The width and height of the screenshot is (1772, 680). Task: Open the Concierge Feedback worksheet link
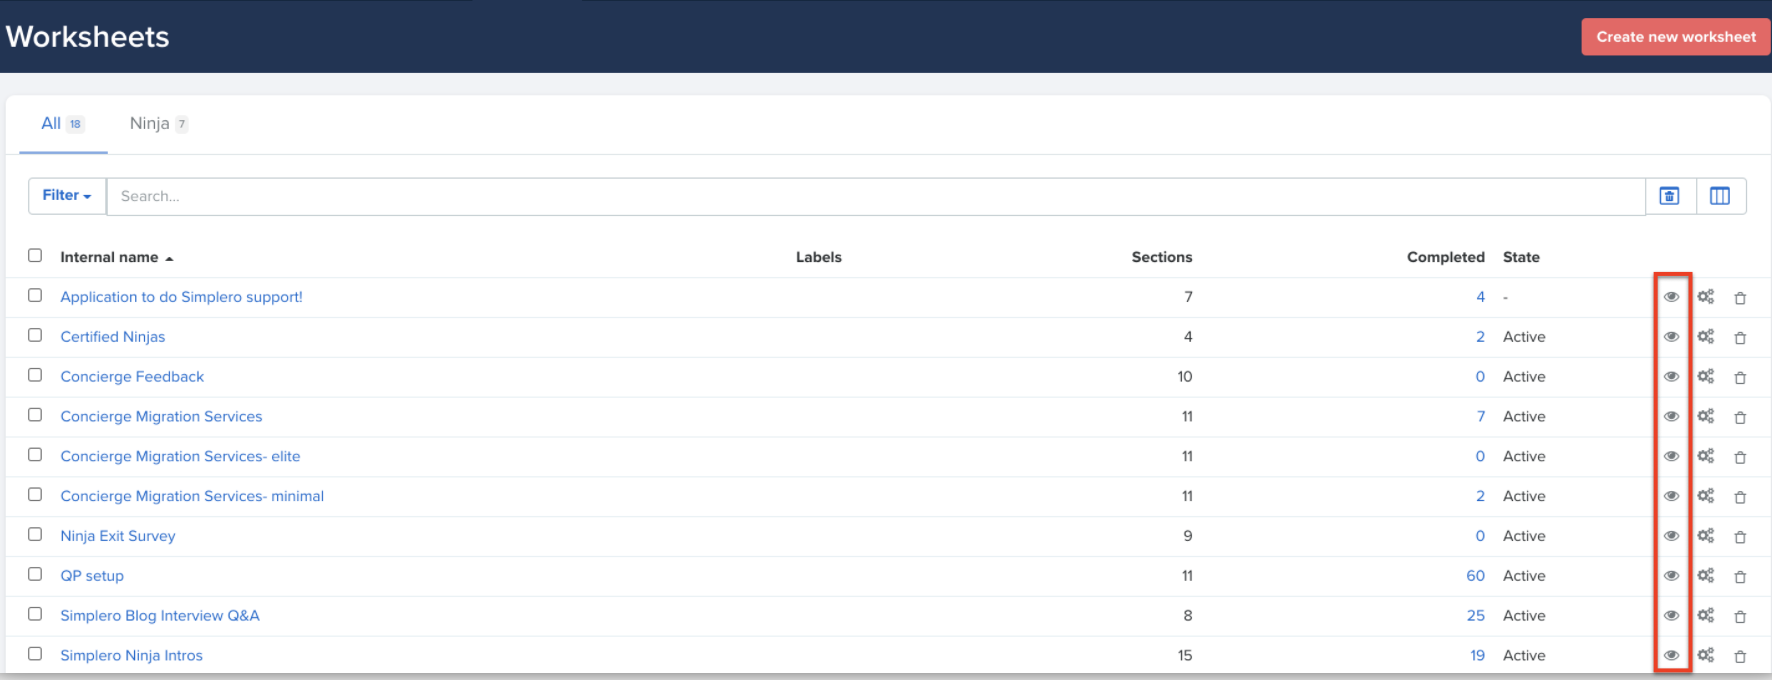coord(132,377)
